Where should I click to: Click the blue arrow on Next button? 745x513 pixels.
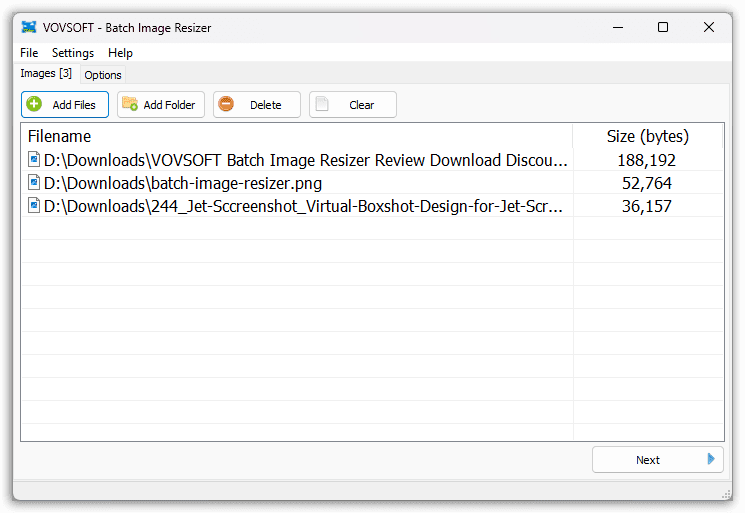[x=711, y=459]
